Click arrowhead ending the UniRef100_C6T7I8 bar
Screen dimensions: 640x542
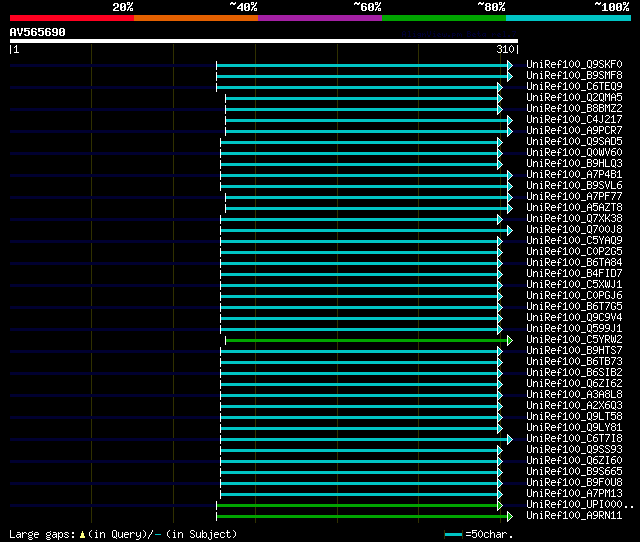coord(510,440)
